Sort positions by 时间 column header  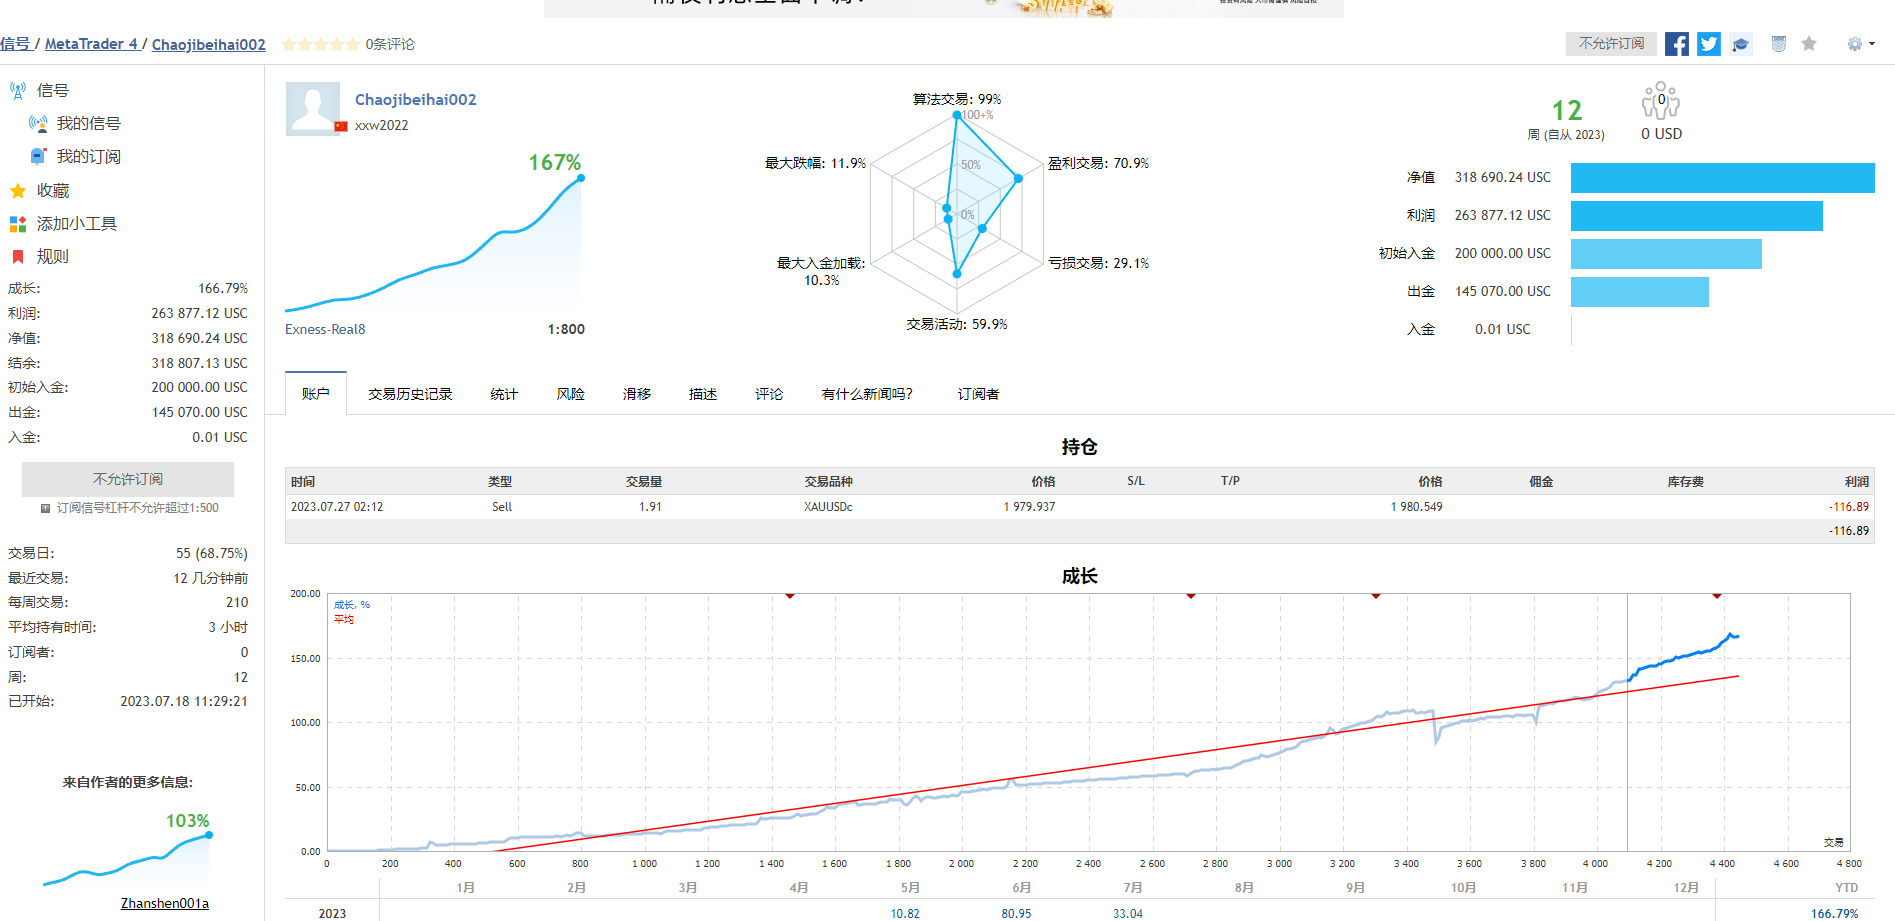[x=303, y=482]
